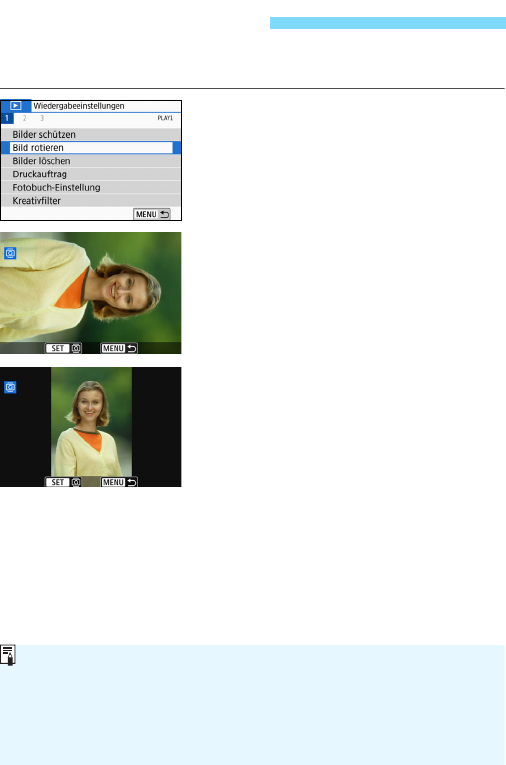Click SET rotate button under sideways photo

(x=63, y=348)
